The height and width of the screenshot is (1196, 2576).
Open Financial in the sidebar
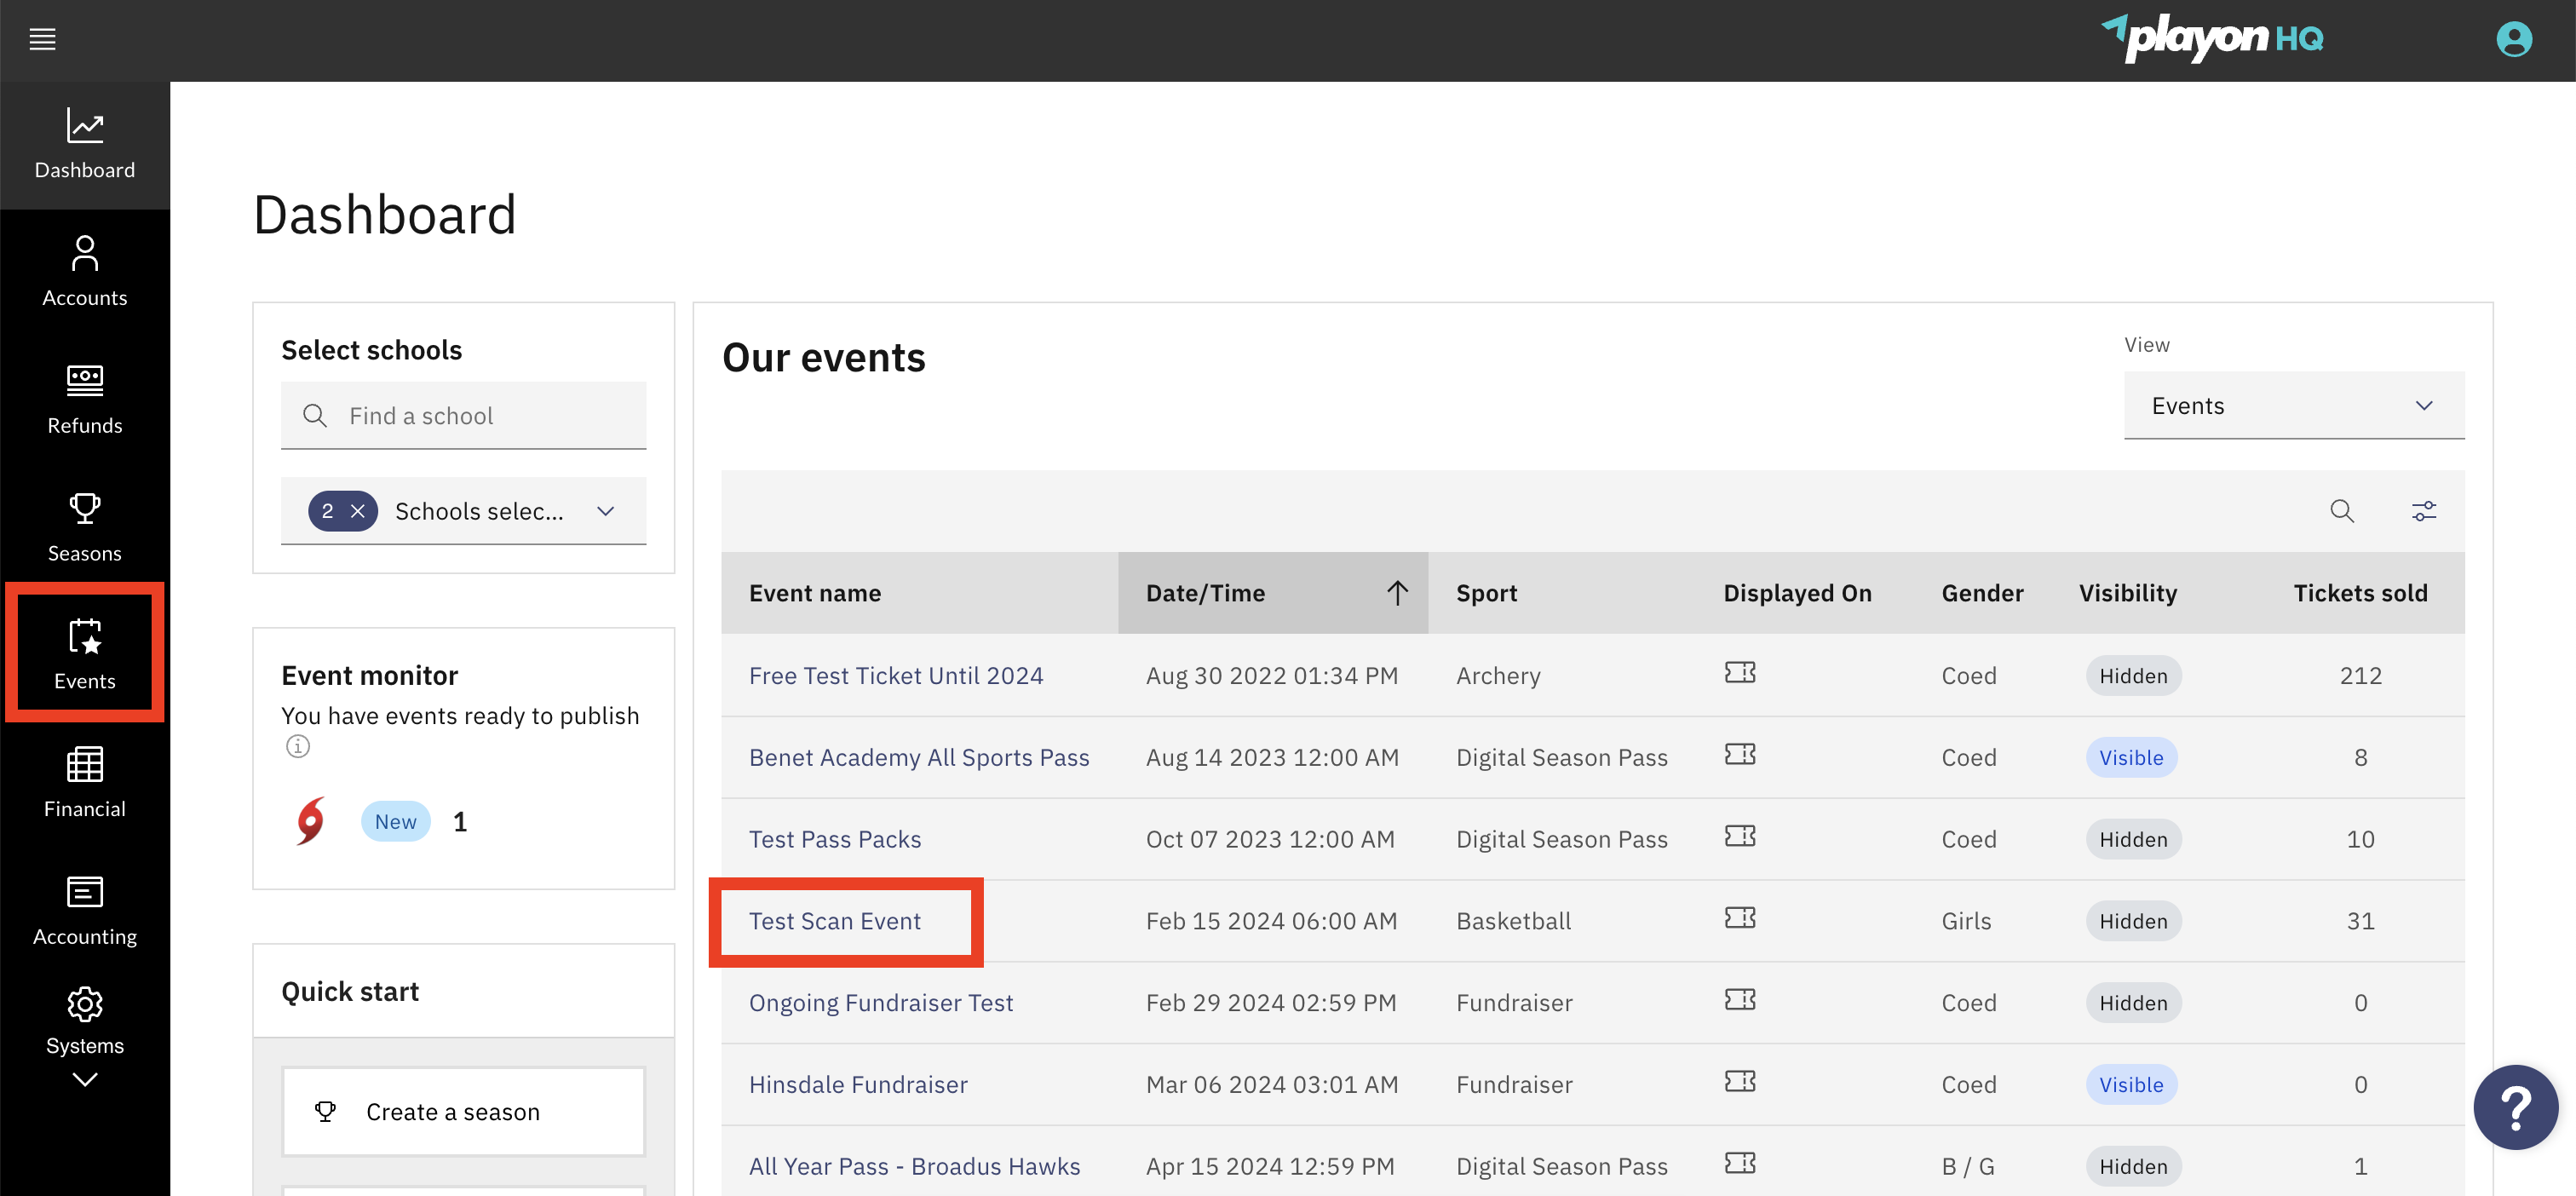(x=85, y=783)
